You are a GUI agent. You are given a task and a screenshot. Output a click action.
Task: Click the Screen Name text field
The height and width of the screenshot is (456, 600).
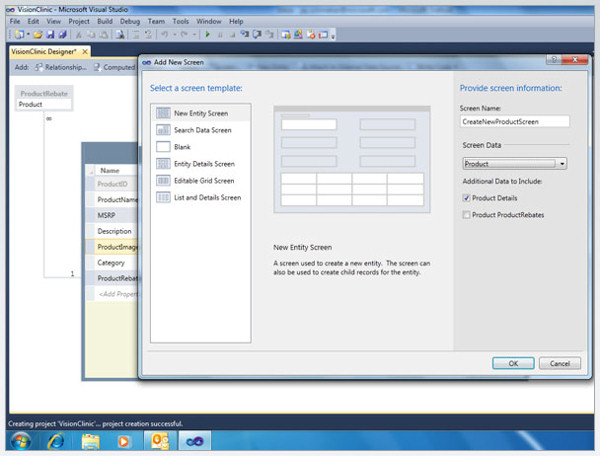[513, 121]
